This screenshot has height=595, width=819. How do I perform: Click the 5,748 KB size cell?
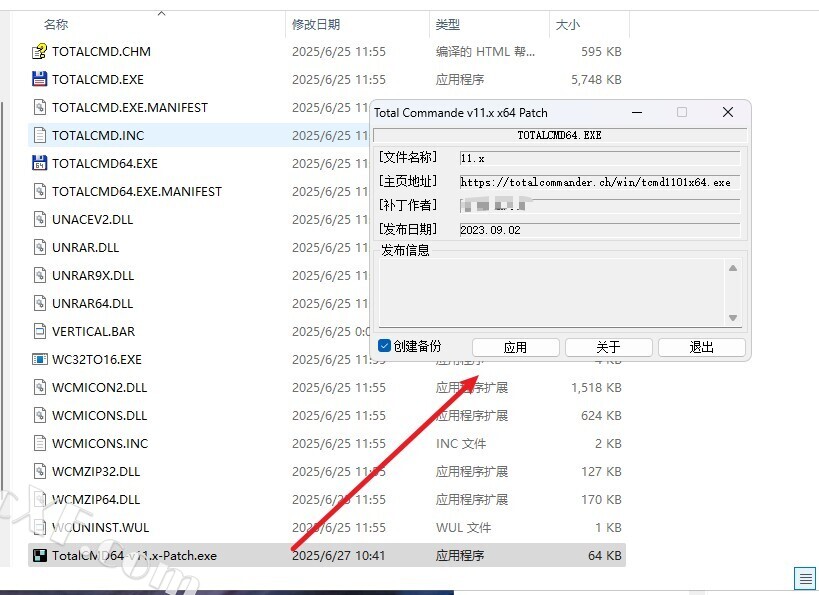596,79
